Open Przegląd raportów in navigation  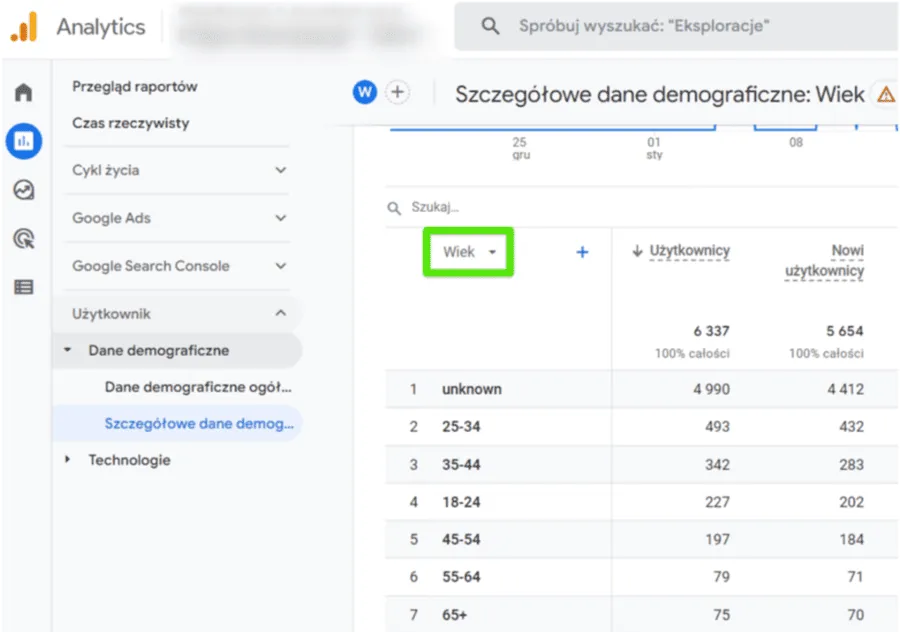coord(135,87)
